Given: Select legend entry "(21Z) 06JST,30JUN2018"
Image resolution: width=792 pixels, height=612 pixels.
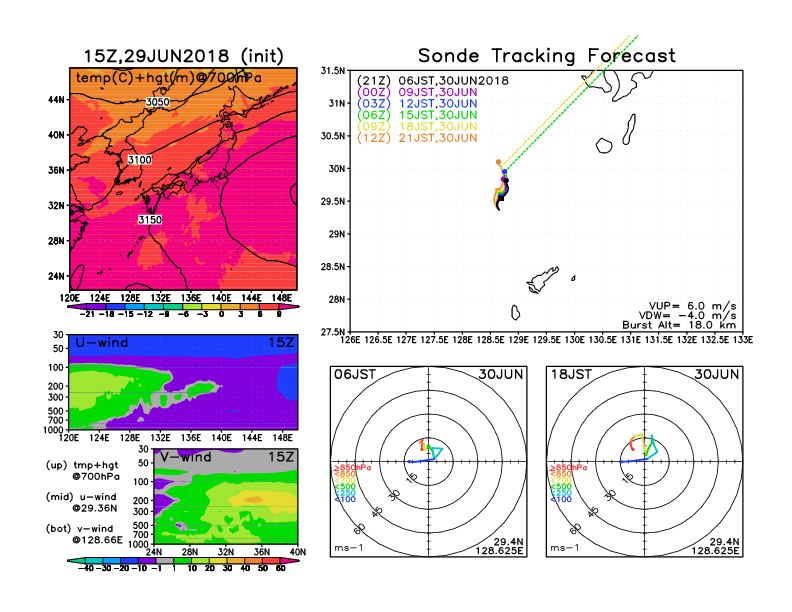Looking at the screenshot, I should (432, 81).
